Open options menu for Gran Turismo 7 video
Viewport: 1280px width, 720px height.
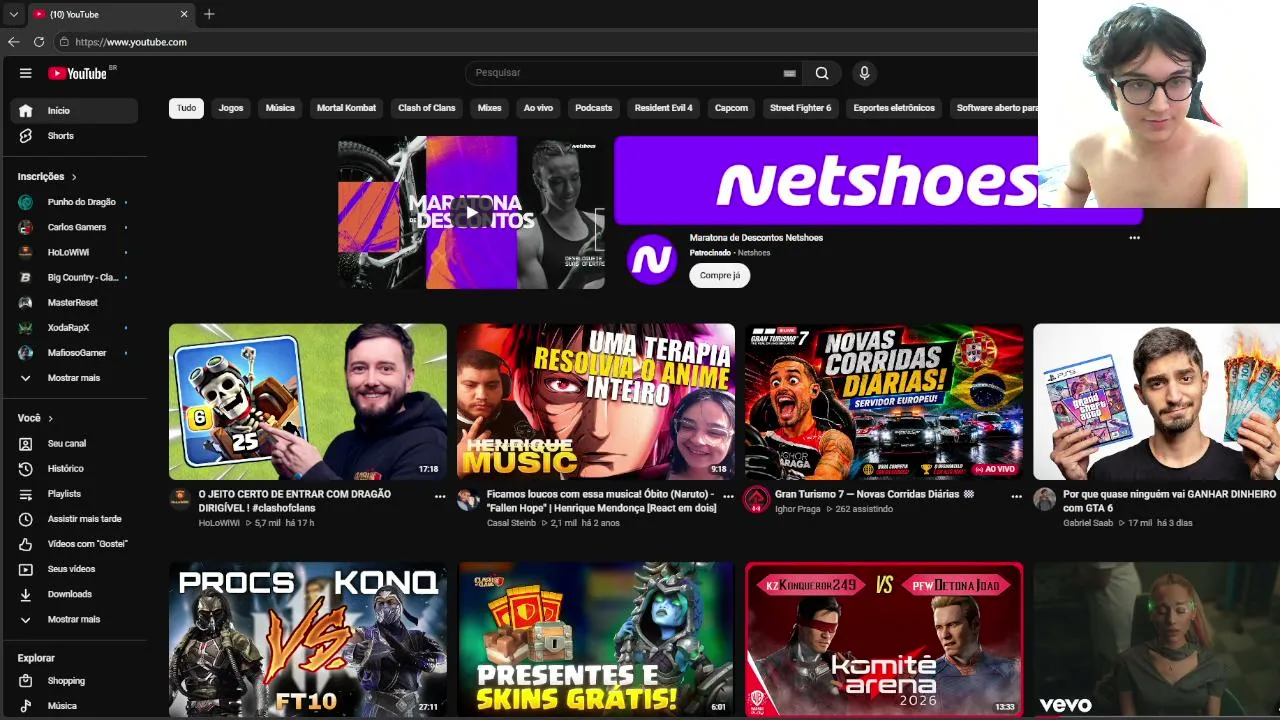pos(1016,496)
